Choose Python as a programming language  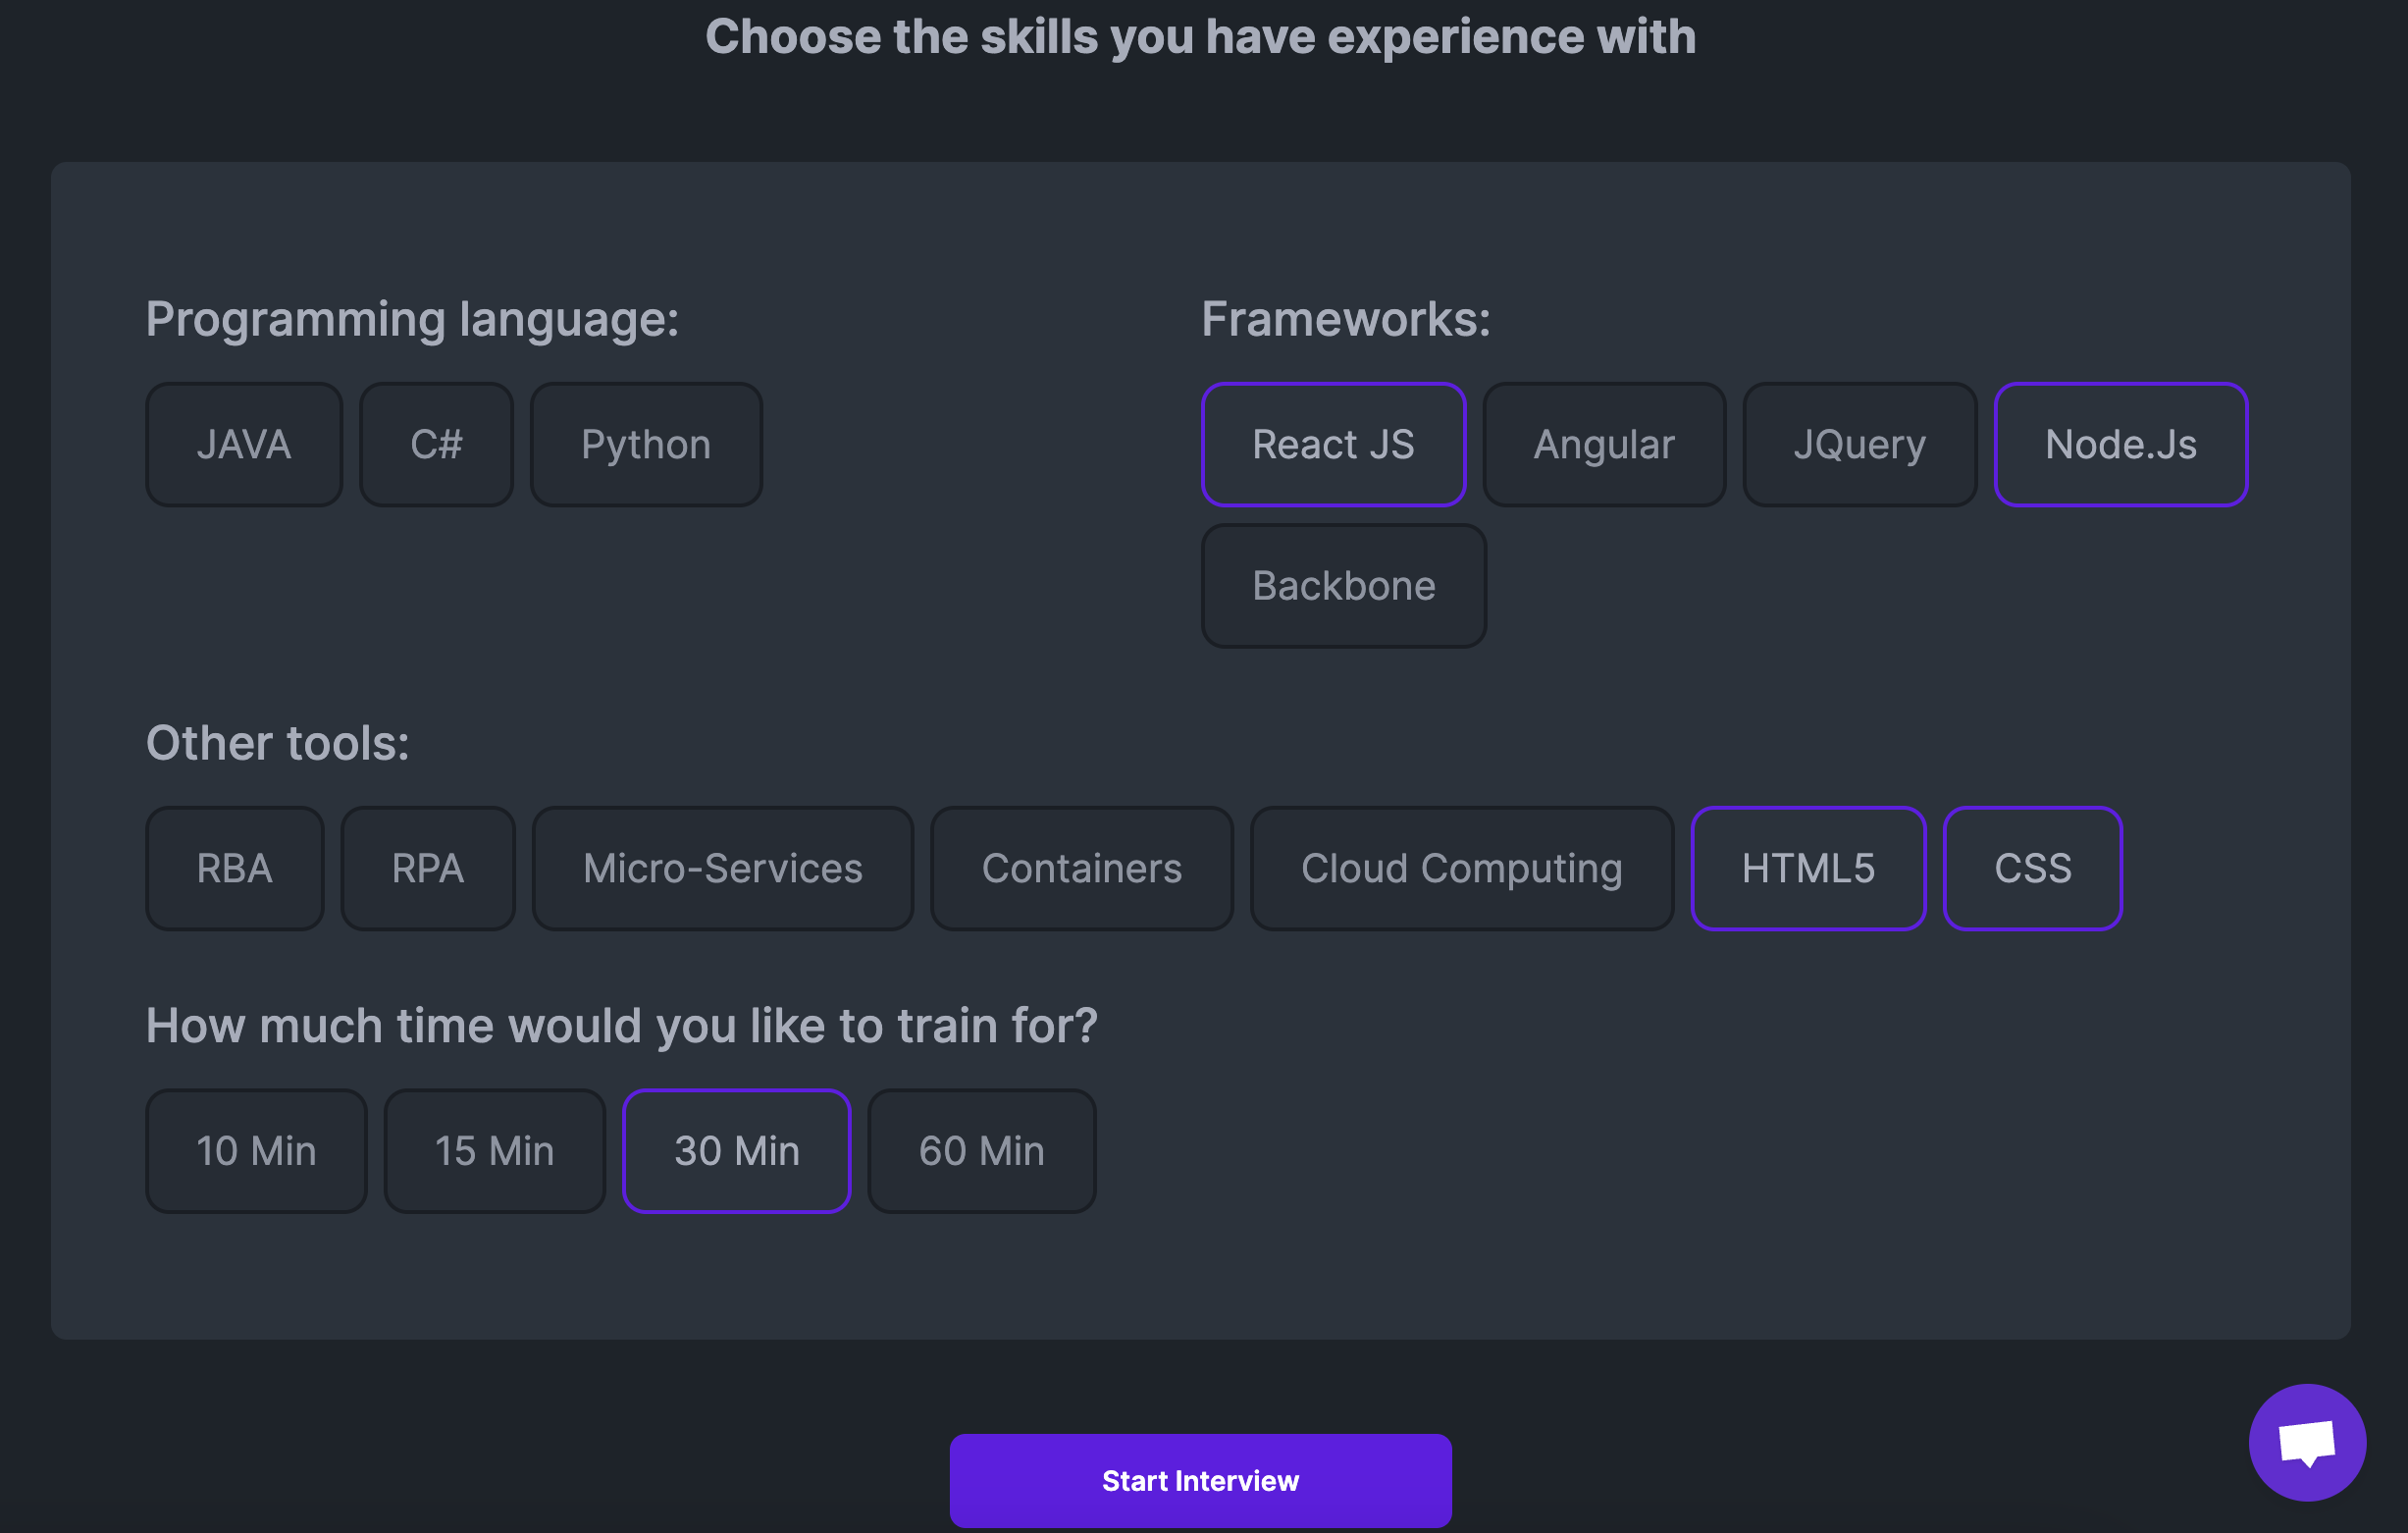coord(646,444)
